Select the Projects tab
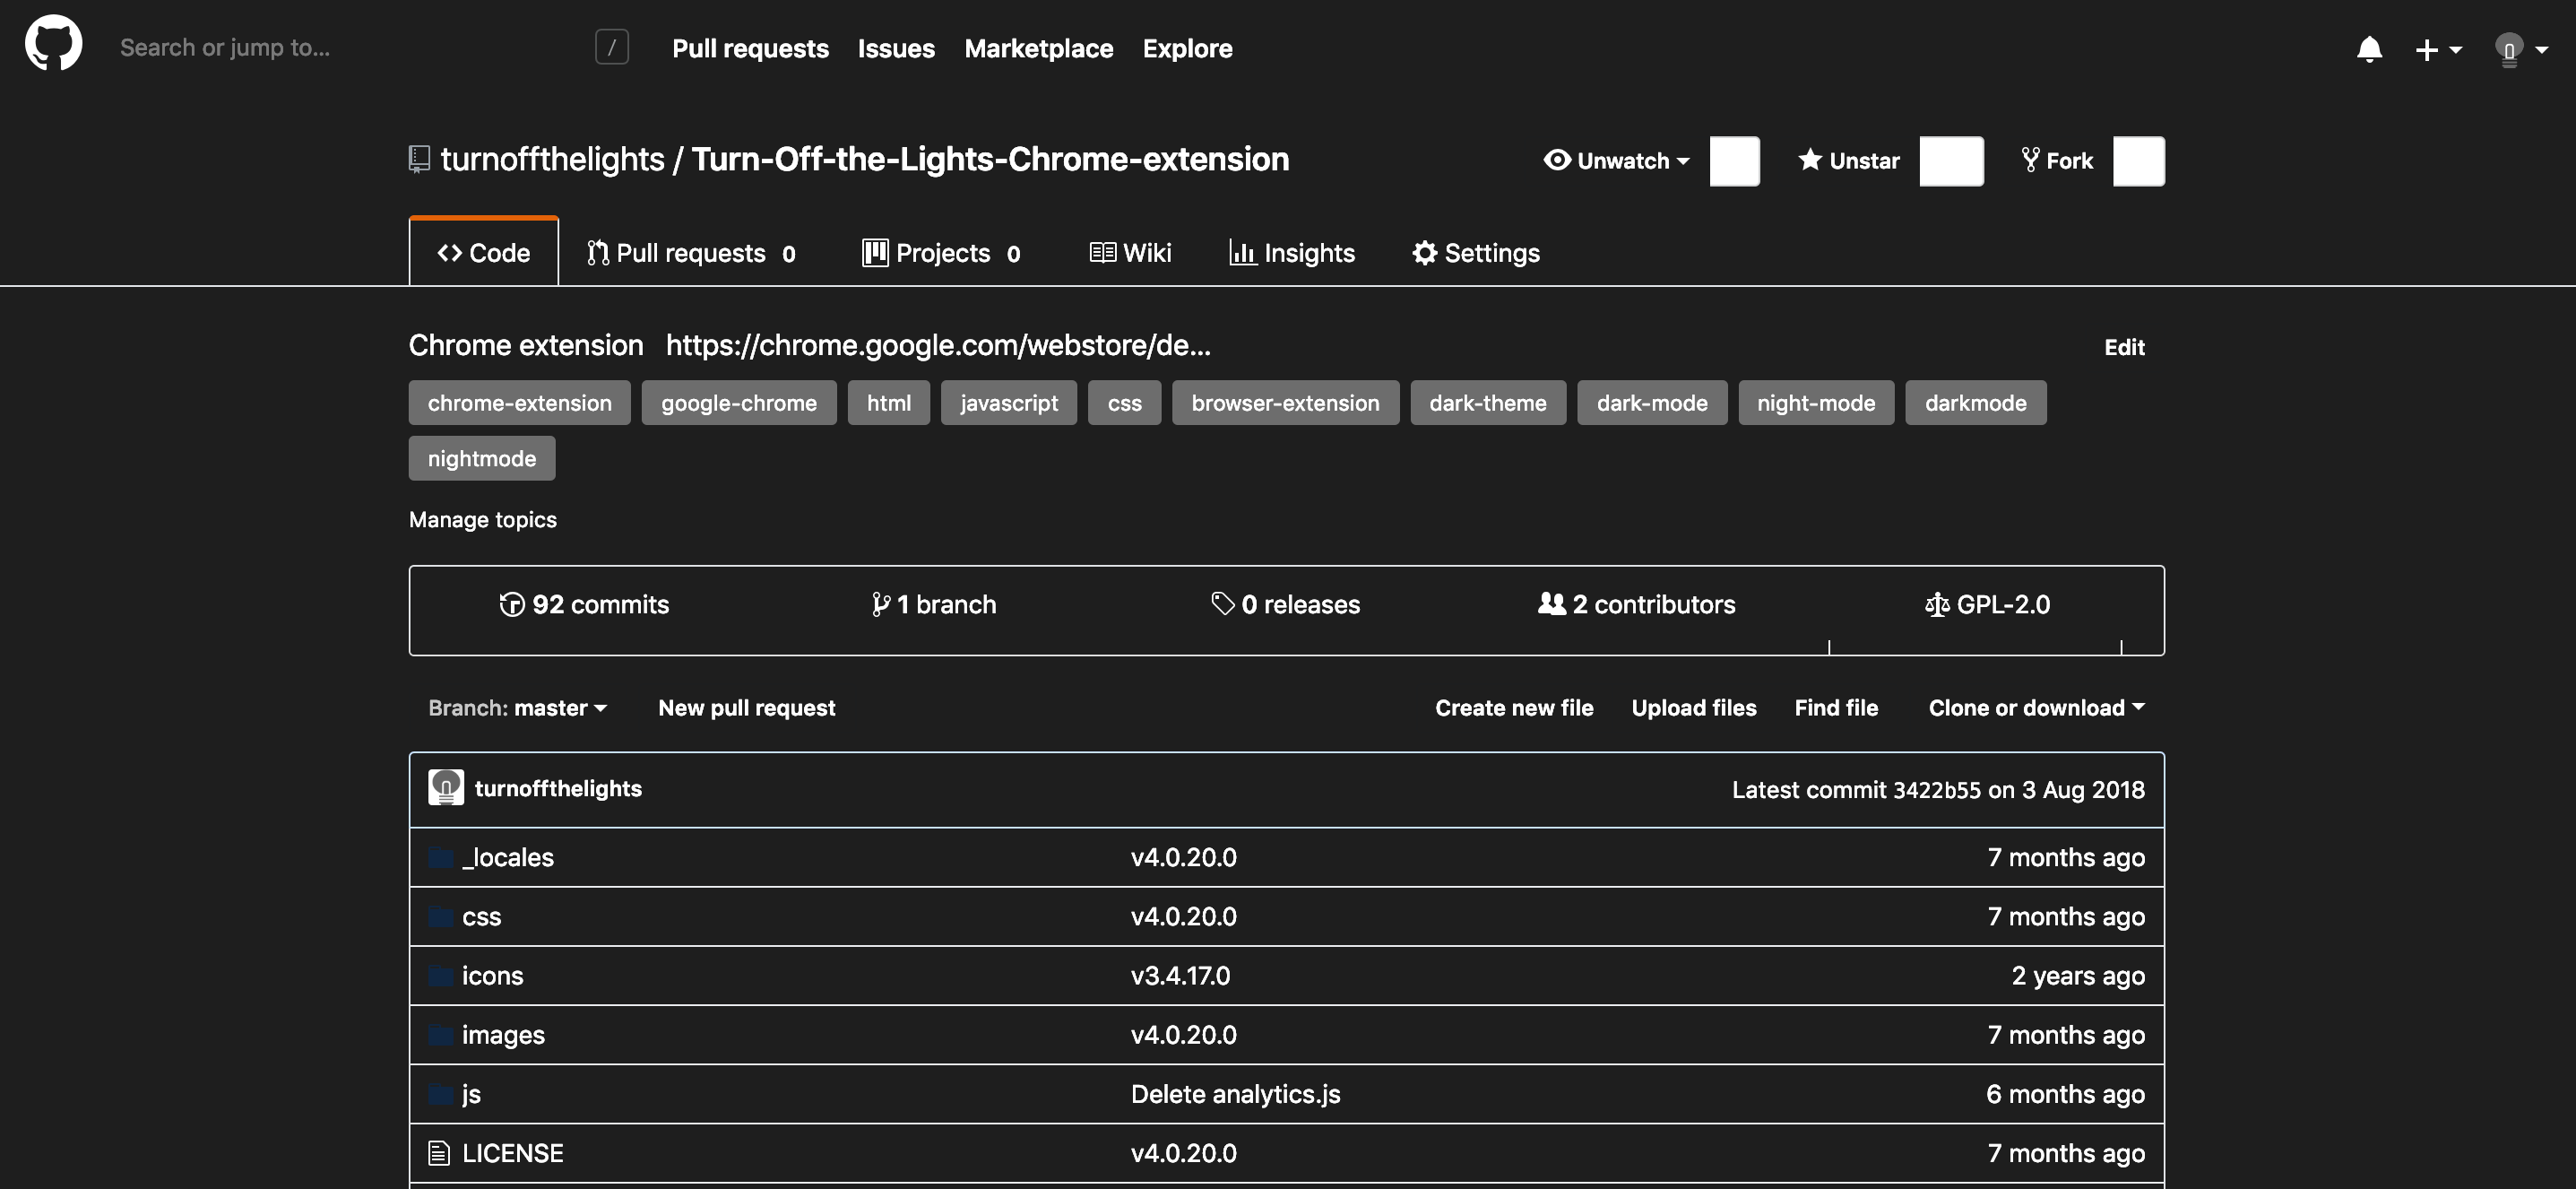This screenshot has width=2576, height=1189. point(941,253)
